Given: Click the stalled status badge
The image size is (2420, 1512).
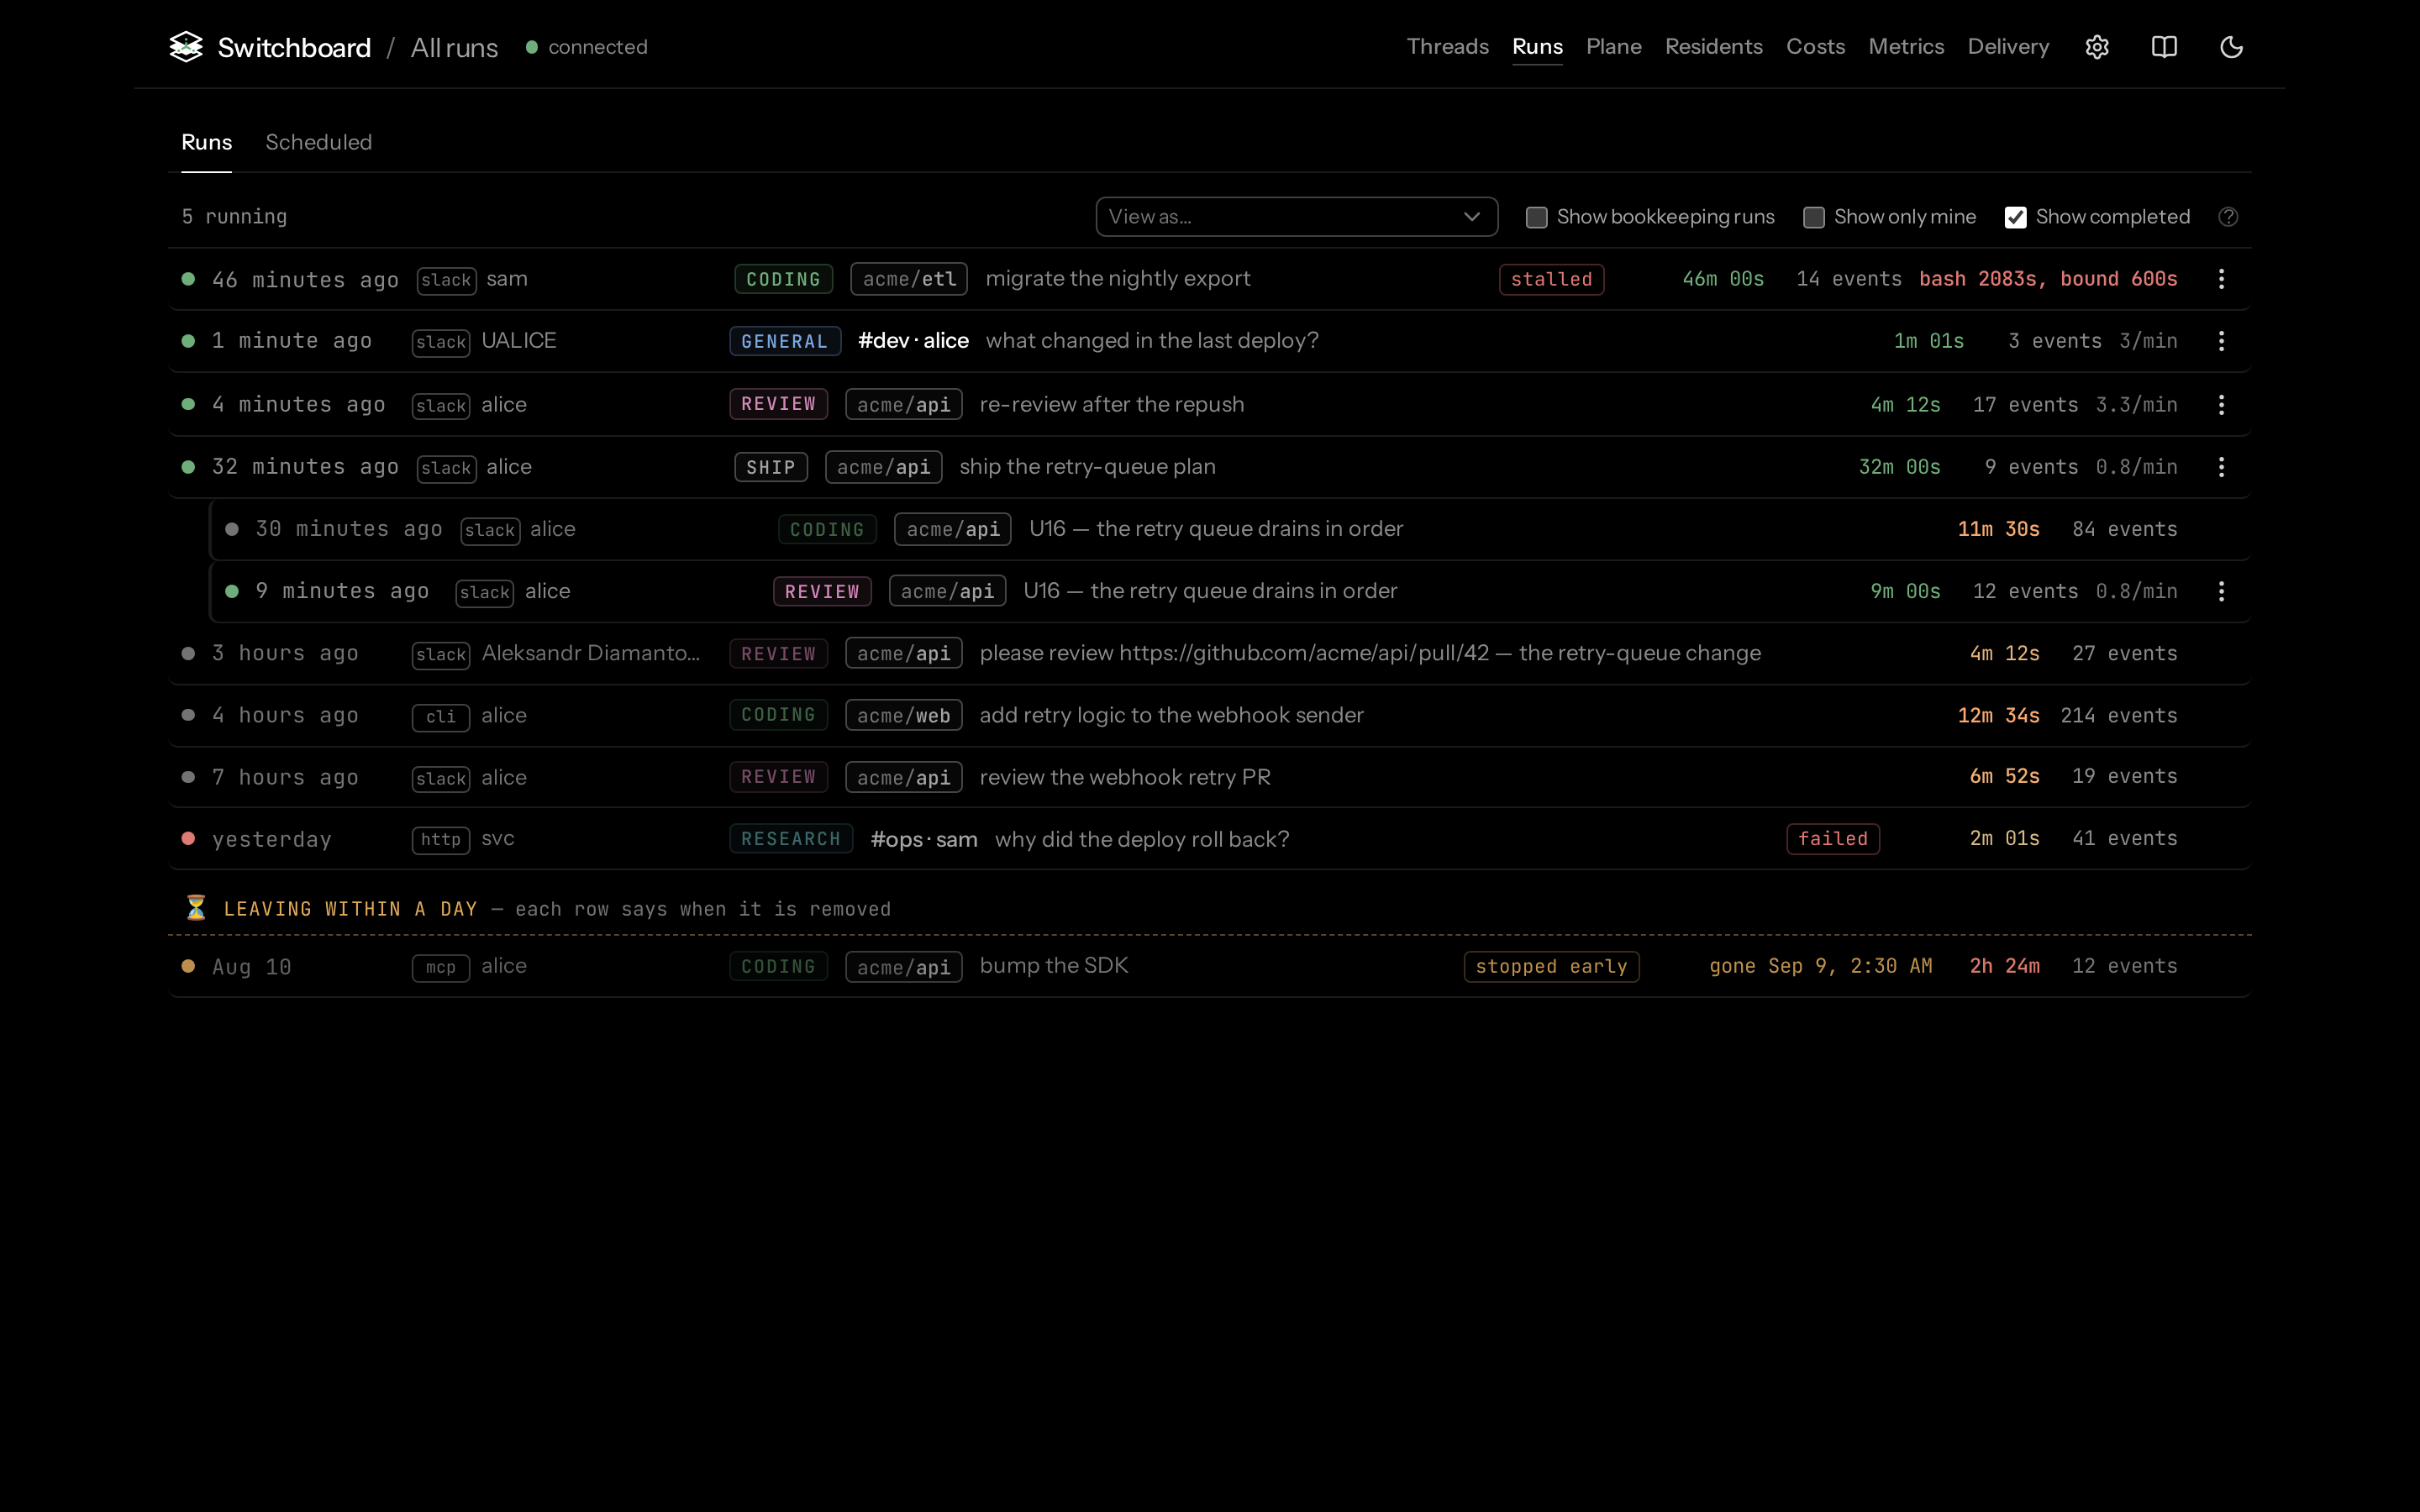Looking at the screenshot, I should 1551,279.
